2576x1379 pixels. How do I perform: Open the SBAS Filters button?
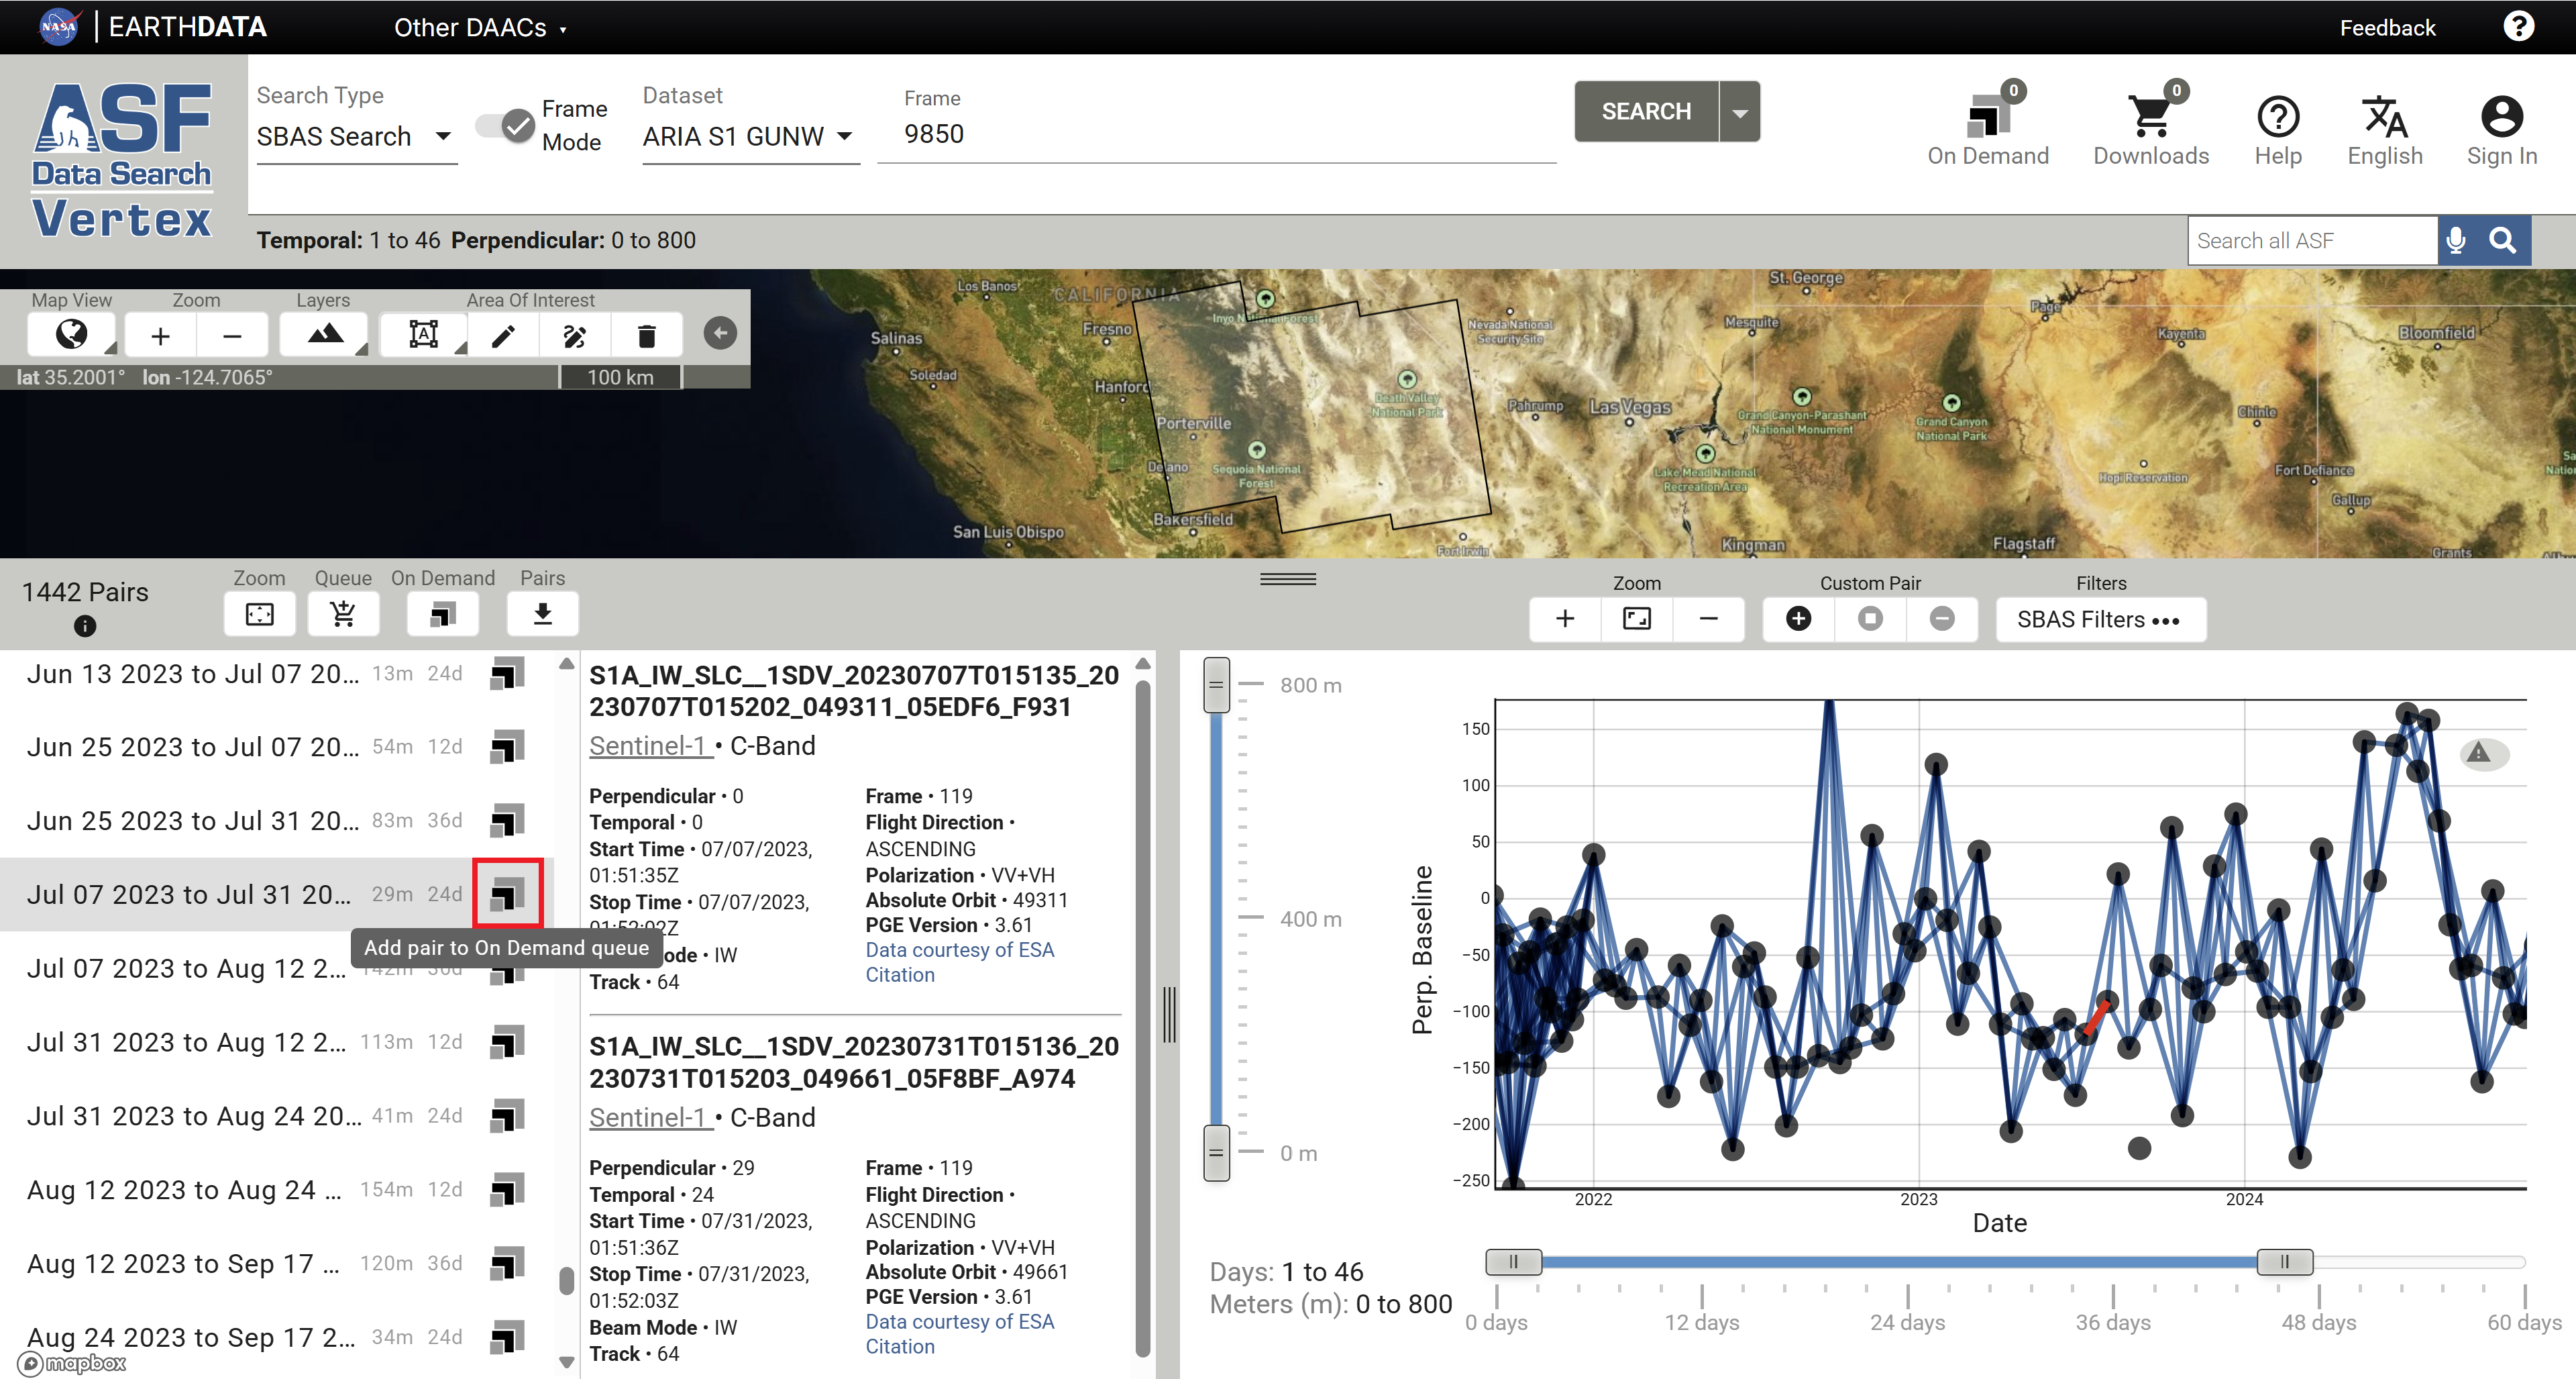click(x=2099, y=619)
